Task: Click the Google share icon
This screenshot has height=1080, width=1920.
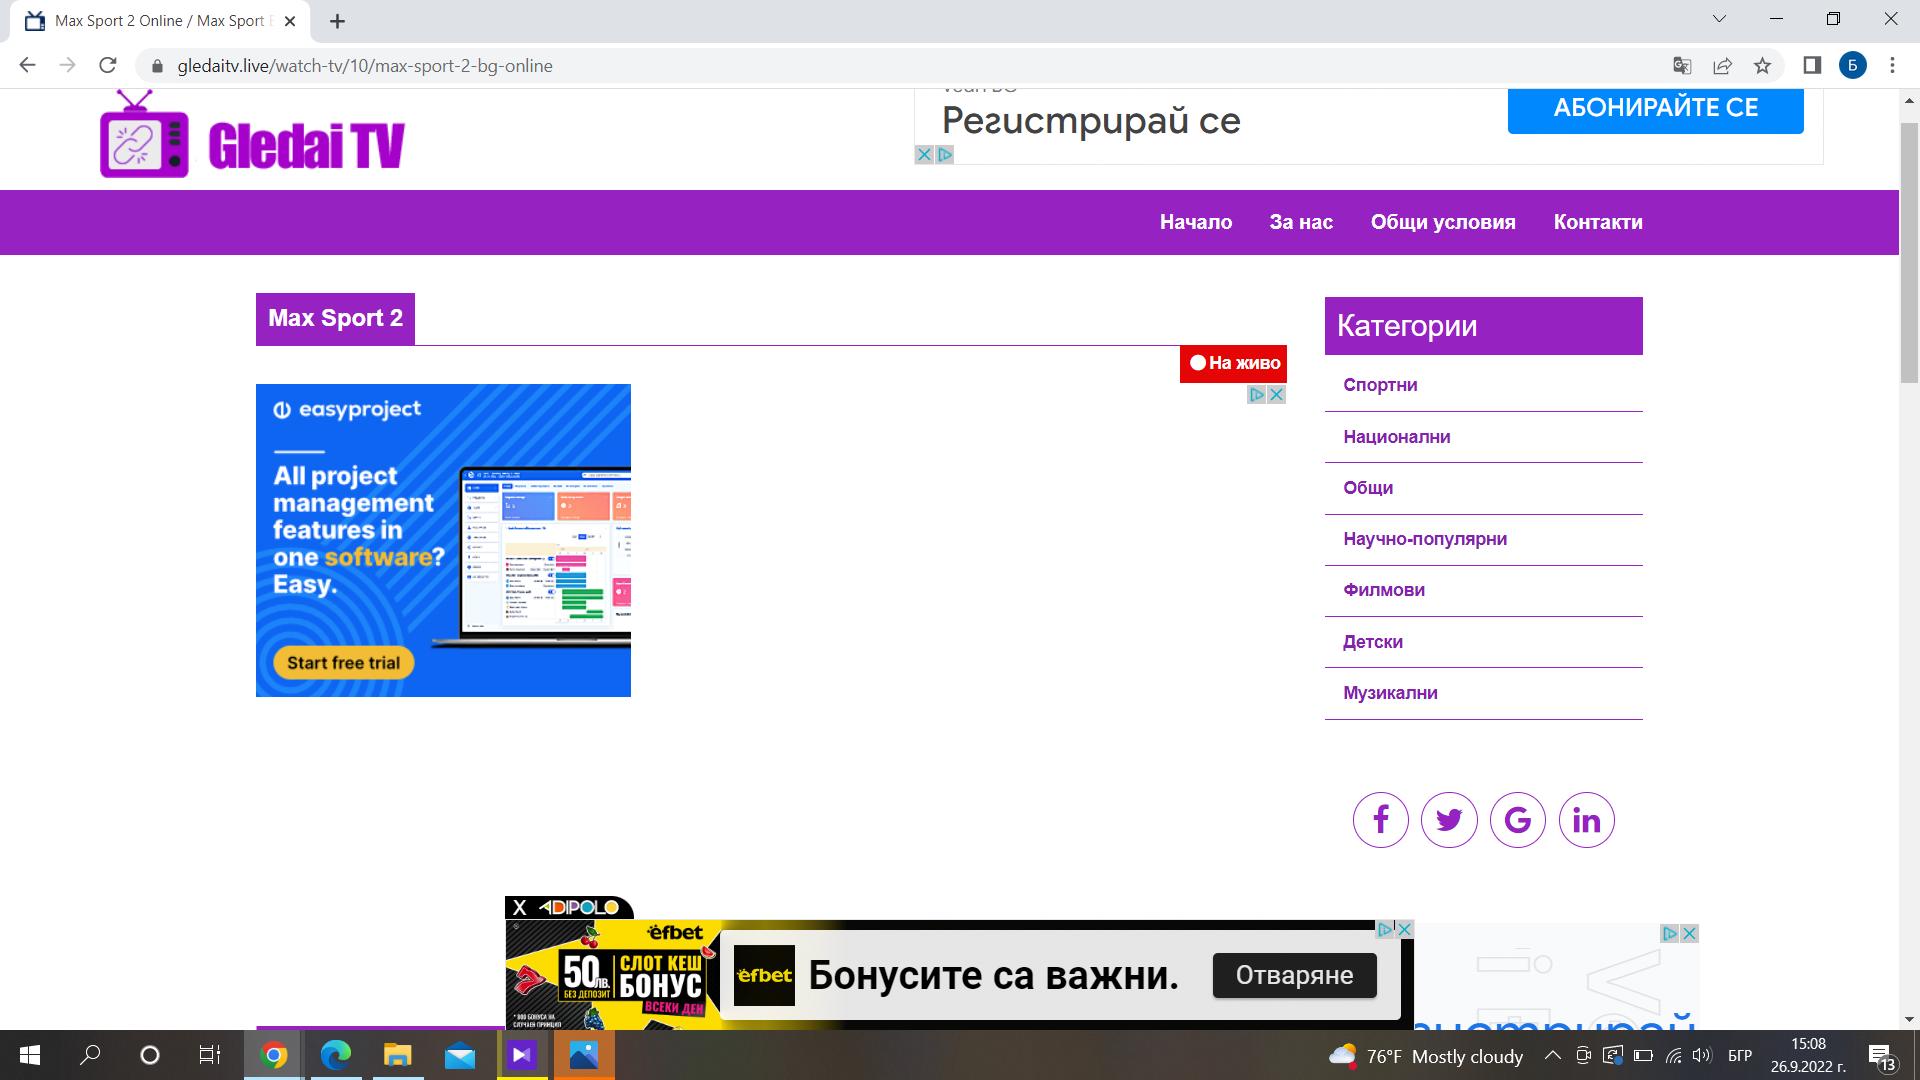Action: pos(1516,819)
